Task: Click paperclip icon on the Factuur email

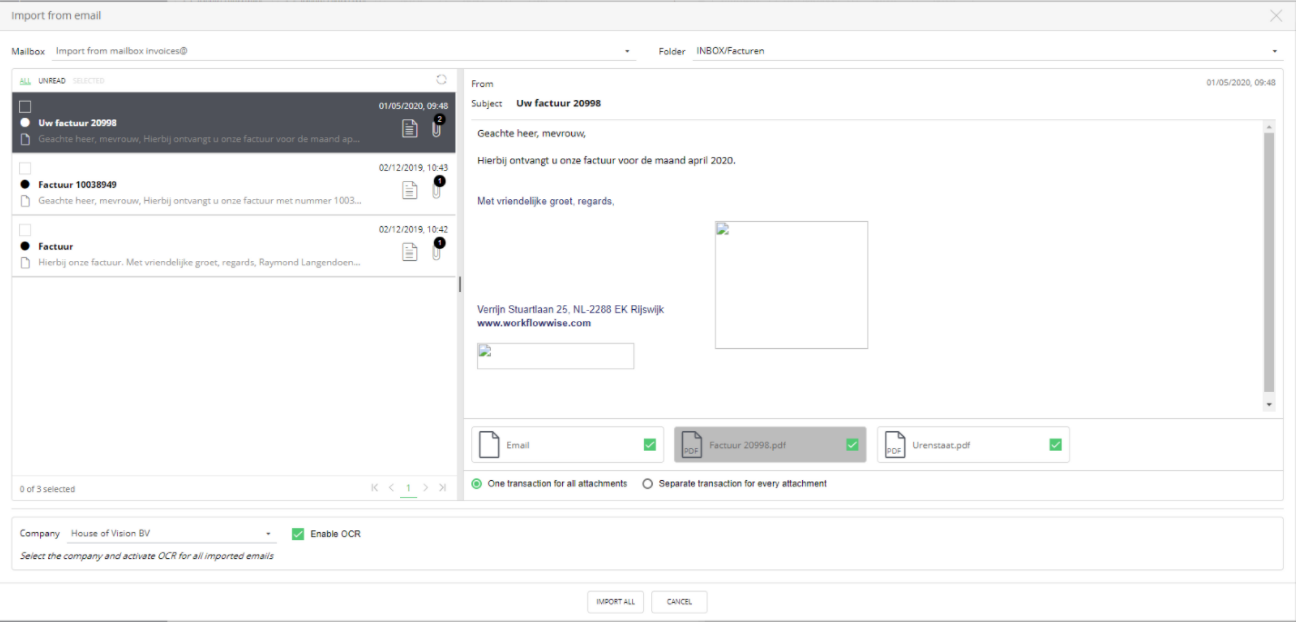Action: pos(436,252)
